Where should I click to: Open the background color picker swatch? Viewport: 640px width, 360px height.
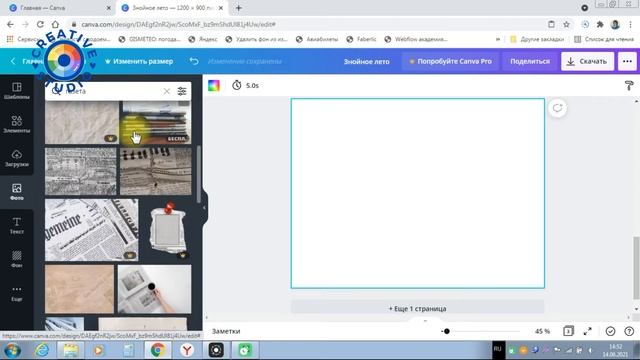click(x=214, y=85)
